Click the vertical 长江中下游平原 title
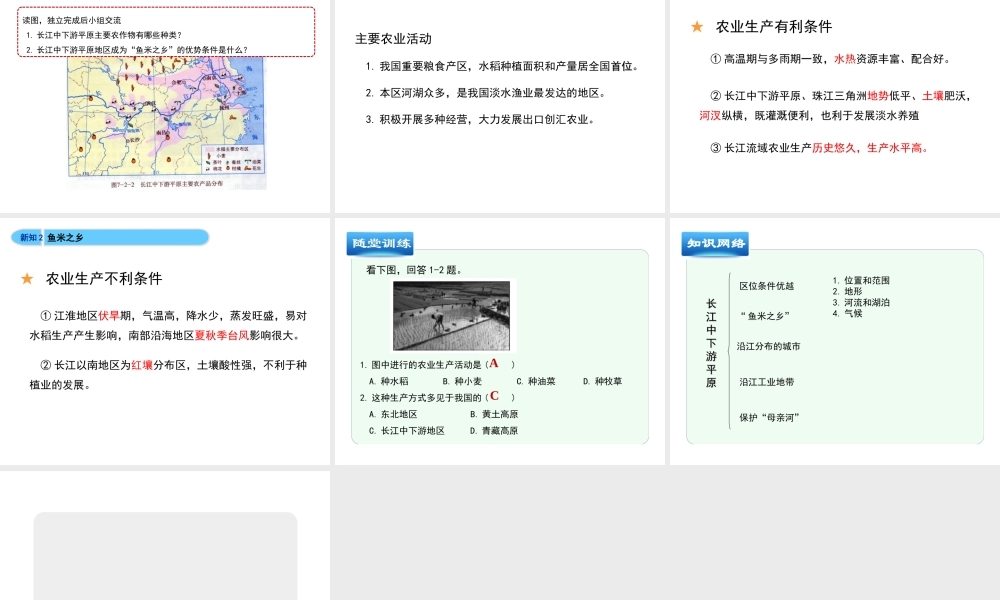Screen dimensions: 1000x600 click(711, 343)
